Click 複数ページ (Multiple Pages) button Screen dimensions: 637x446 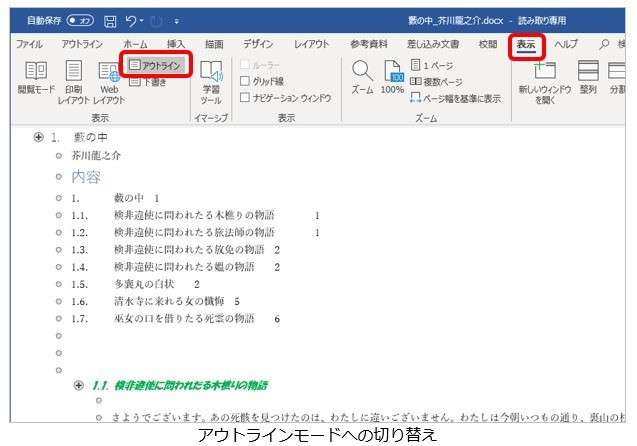point(436,81)
